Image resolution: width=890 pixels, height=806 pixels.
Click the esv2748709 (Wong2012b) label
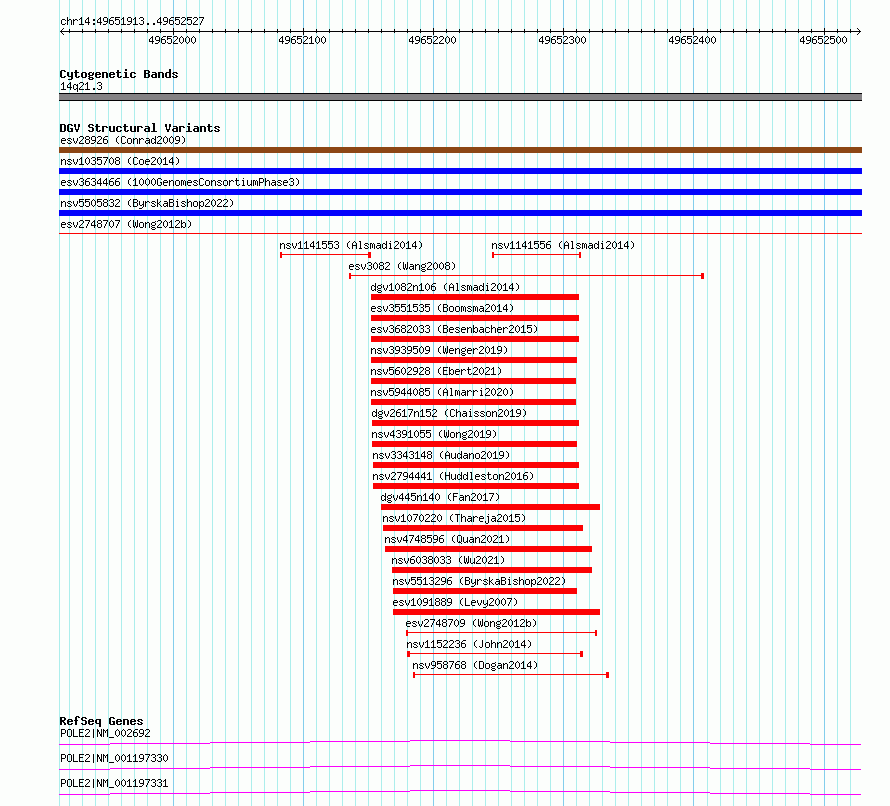(x=471, y=623)
